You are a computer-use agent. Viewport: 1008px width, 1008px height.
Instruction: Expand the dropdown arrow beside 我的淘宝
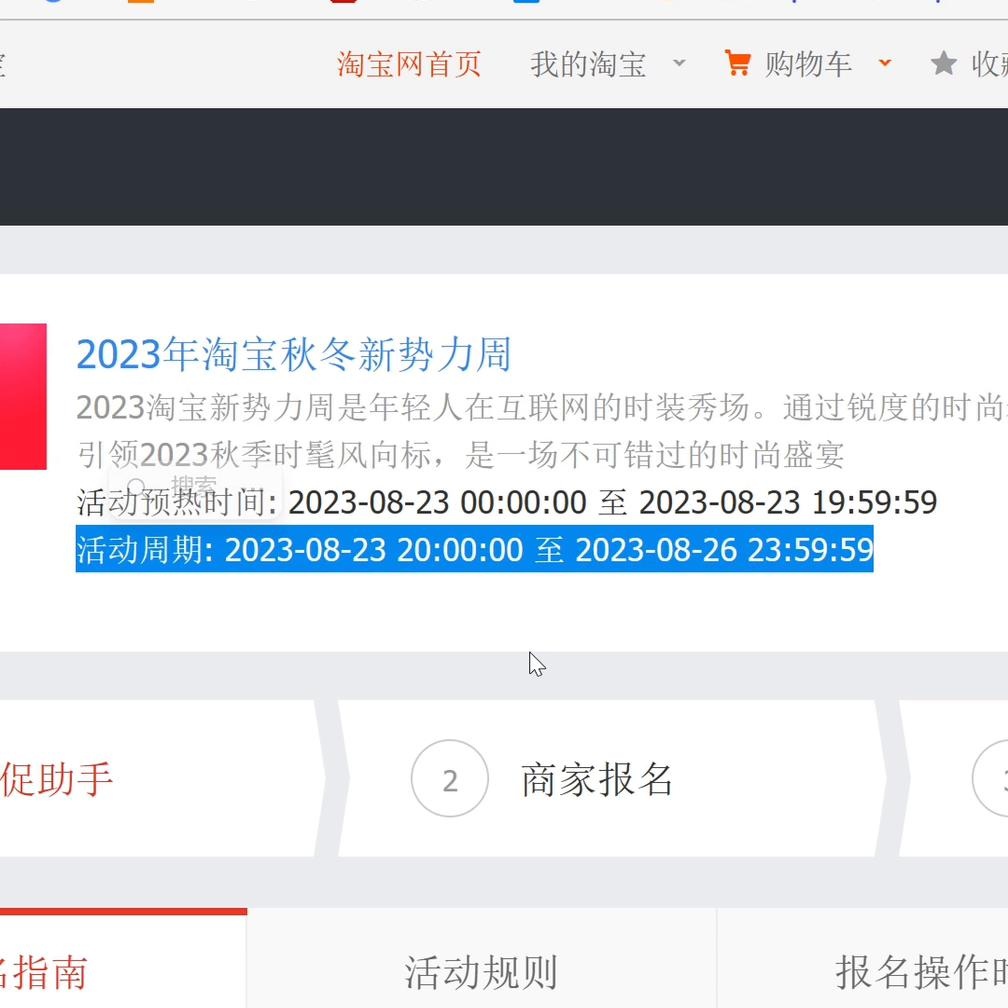[x=679, y=63]
